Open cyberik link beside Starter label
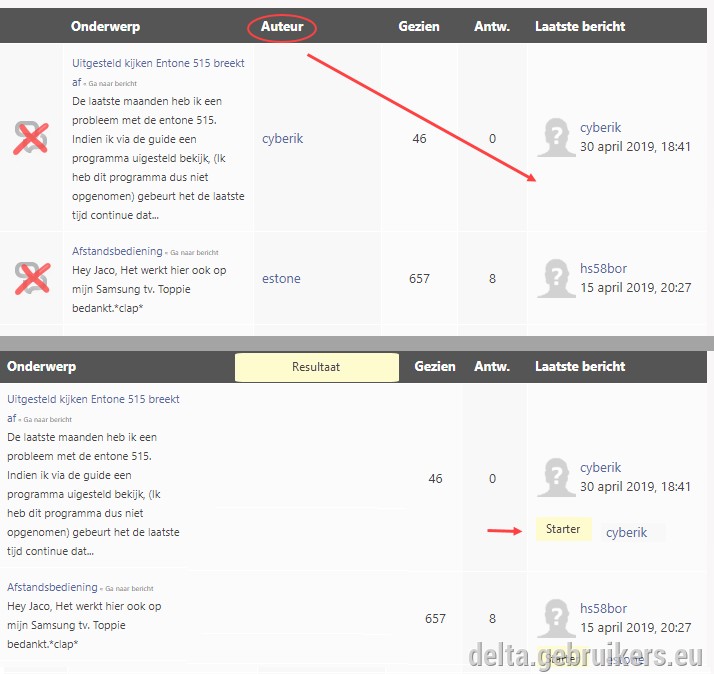 tap(626, 532)
